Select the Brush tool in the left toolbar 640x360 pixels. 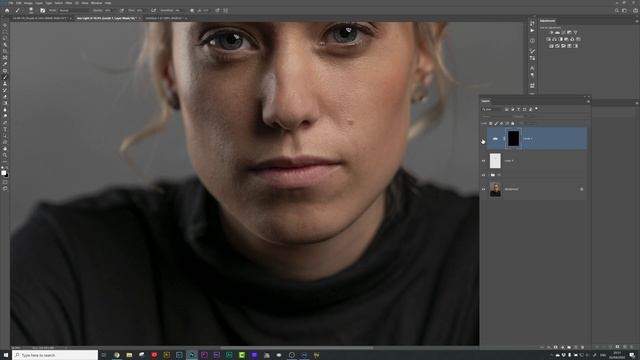click(5, 77)
